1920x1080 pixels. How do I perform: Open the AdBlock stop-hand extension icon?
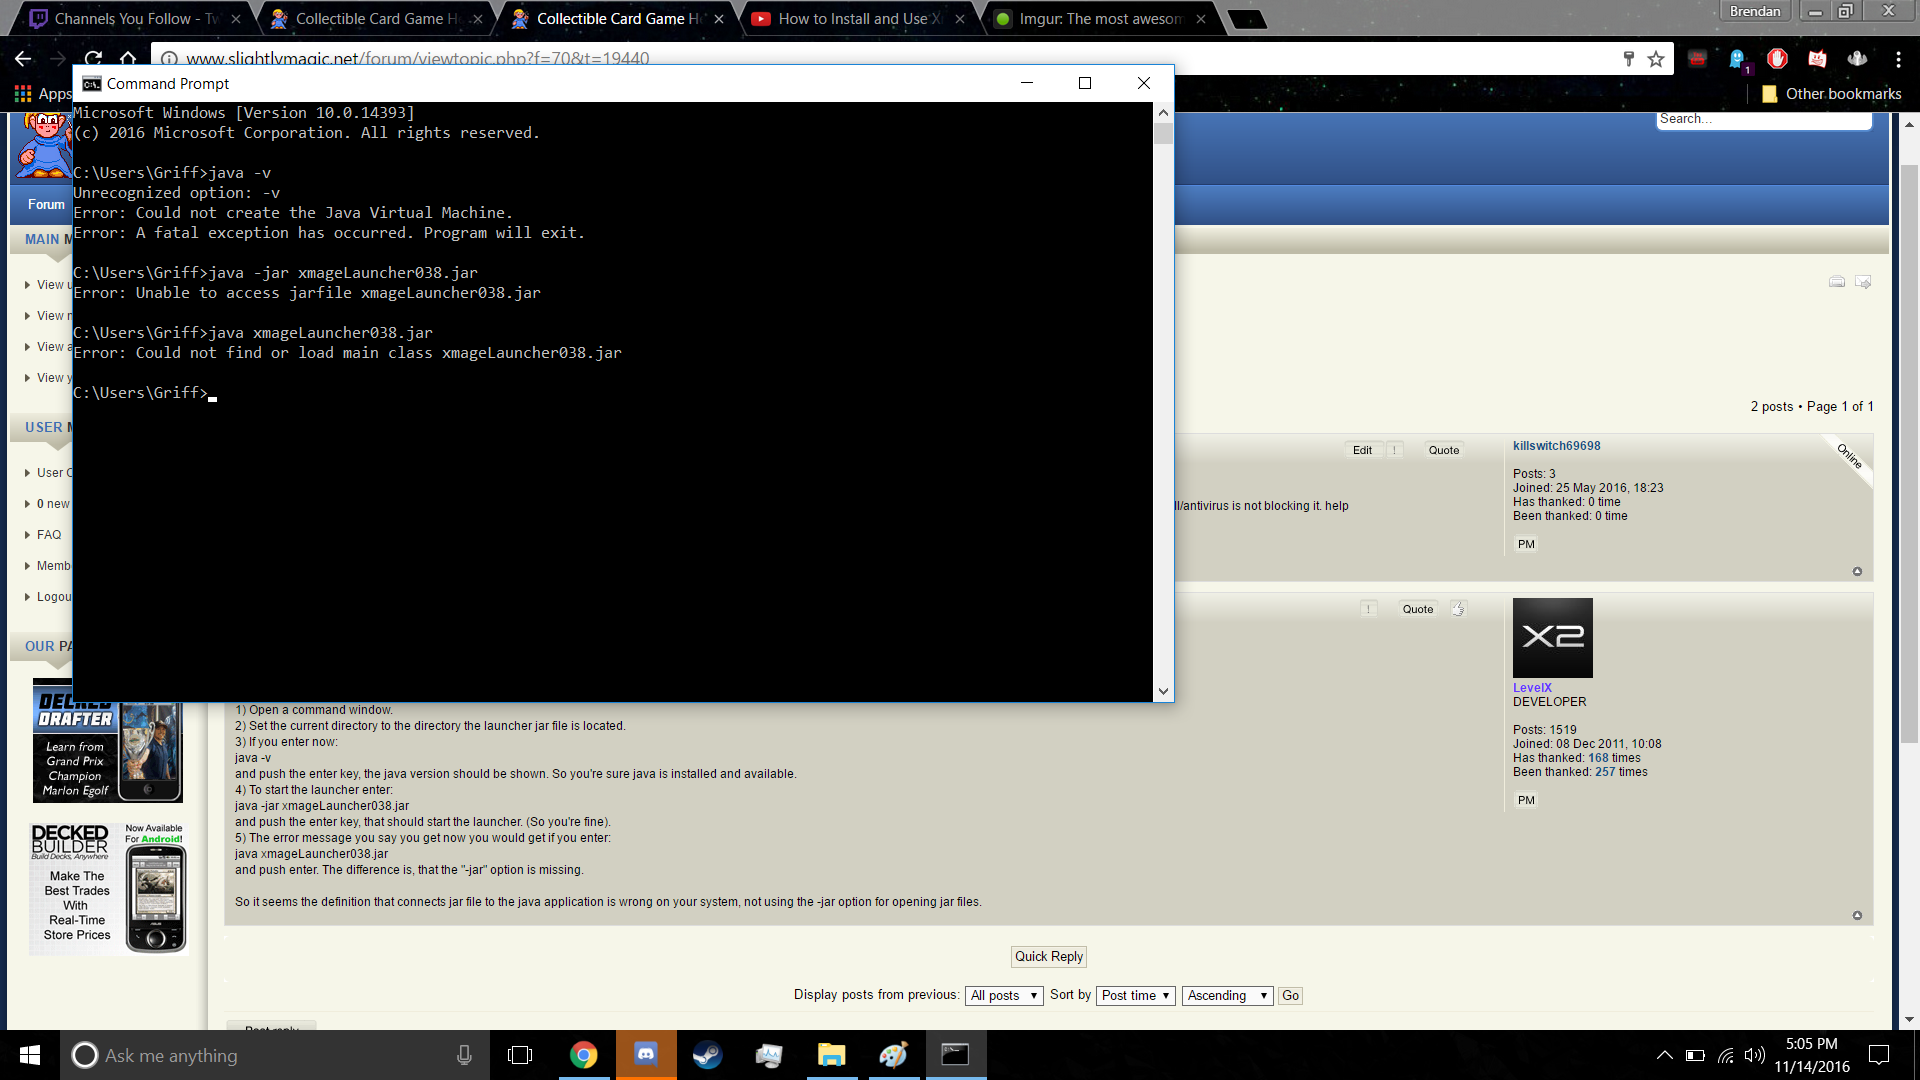1777,59
